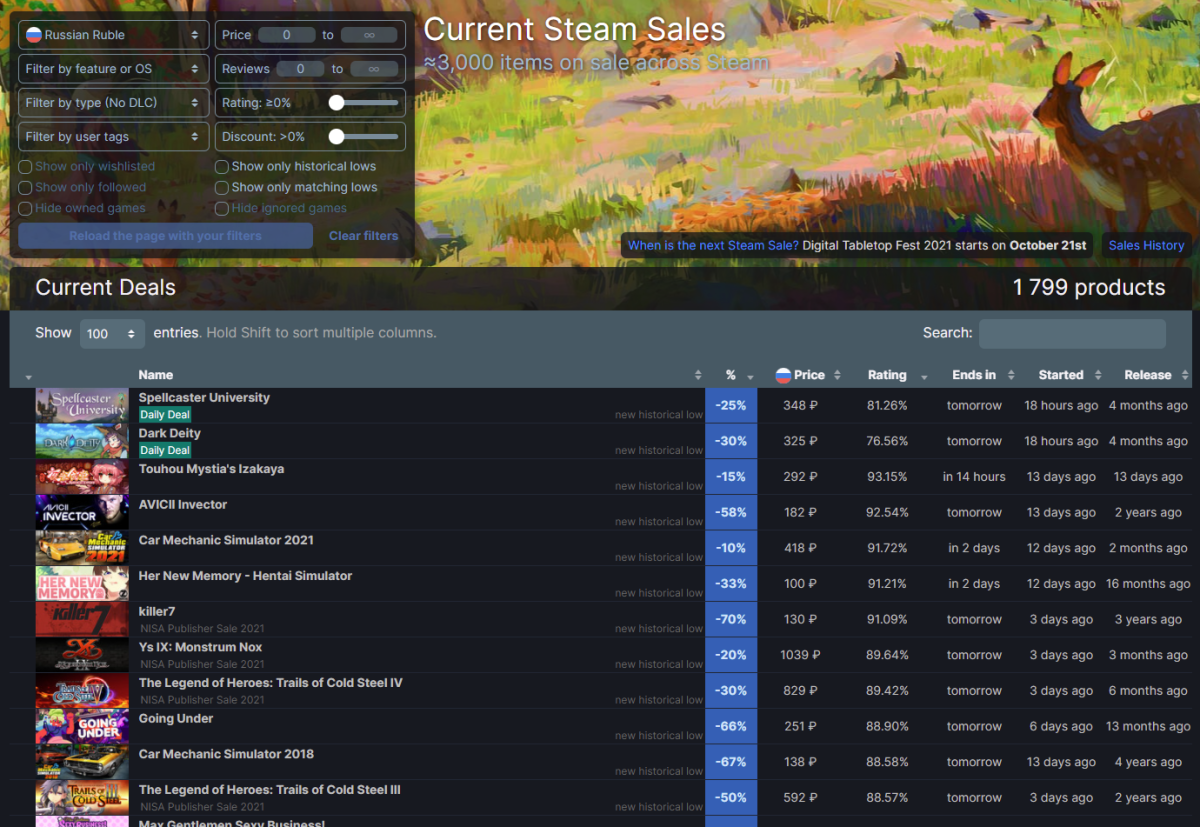Open Filter by feature or OS dropdown
The image size is (1200, 827).
click(x=113, y=69)
